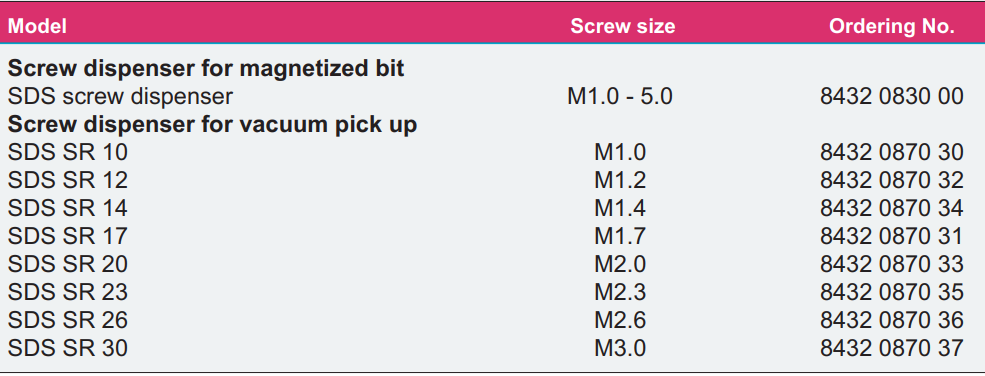The image size is (985, 376).
Task: Click the M1.0 - 5.0 screw size
Action: click(620, 97)
